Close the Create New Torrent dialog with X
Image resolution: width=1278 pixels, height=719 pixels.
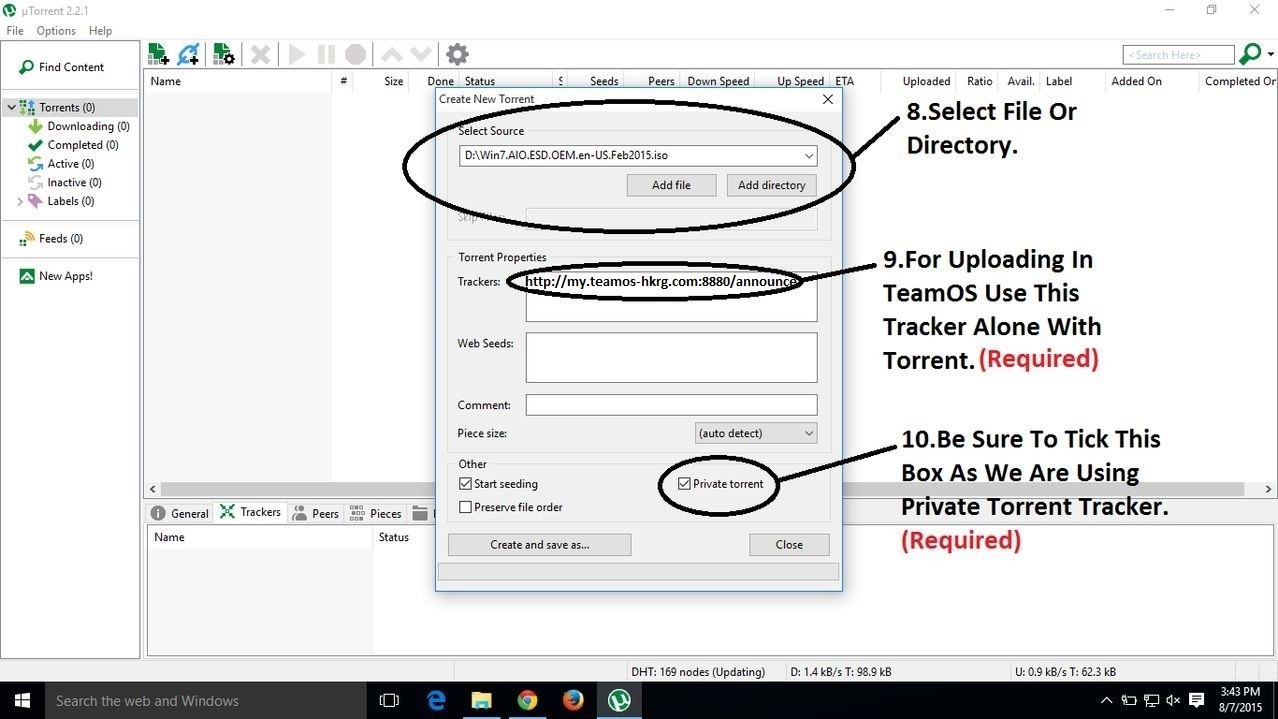point(827,99)
